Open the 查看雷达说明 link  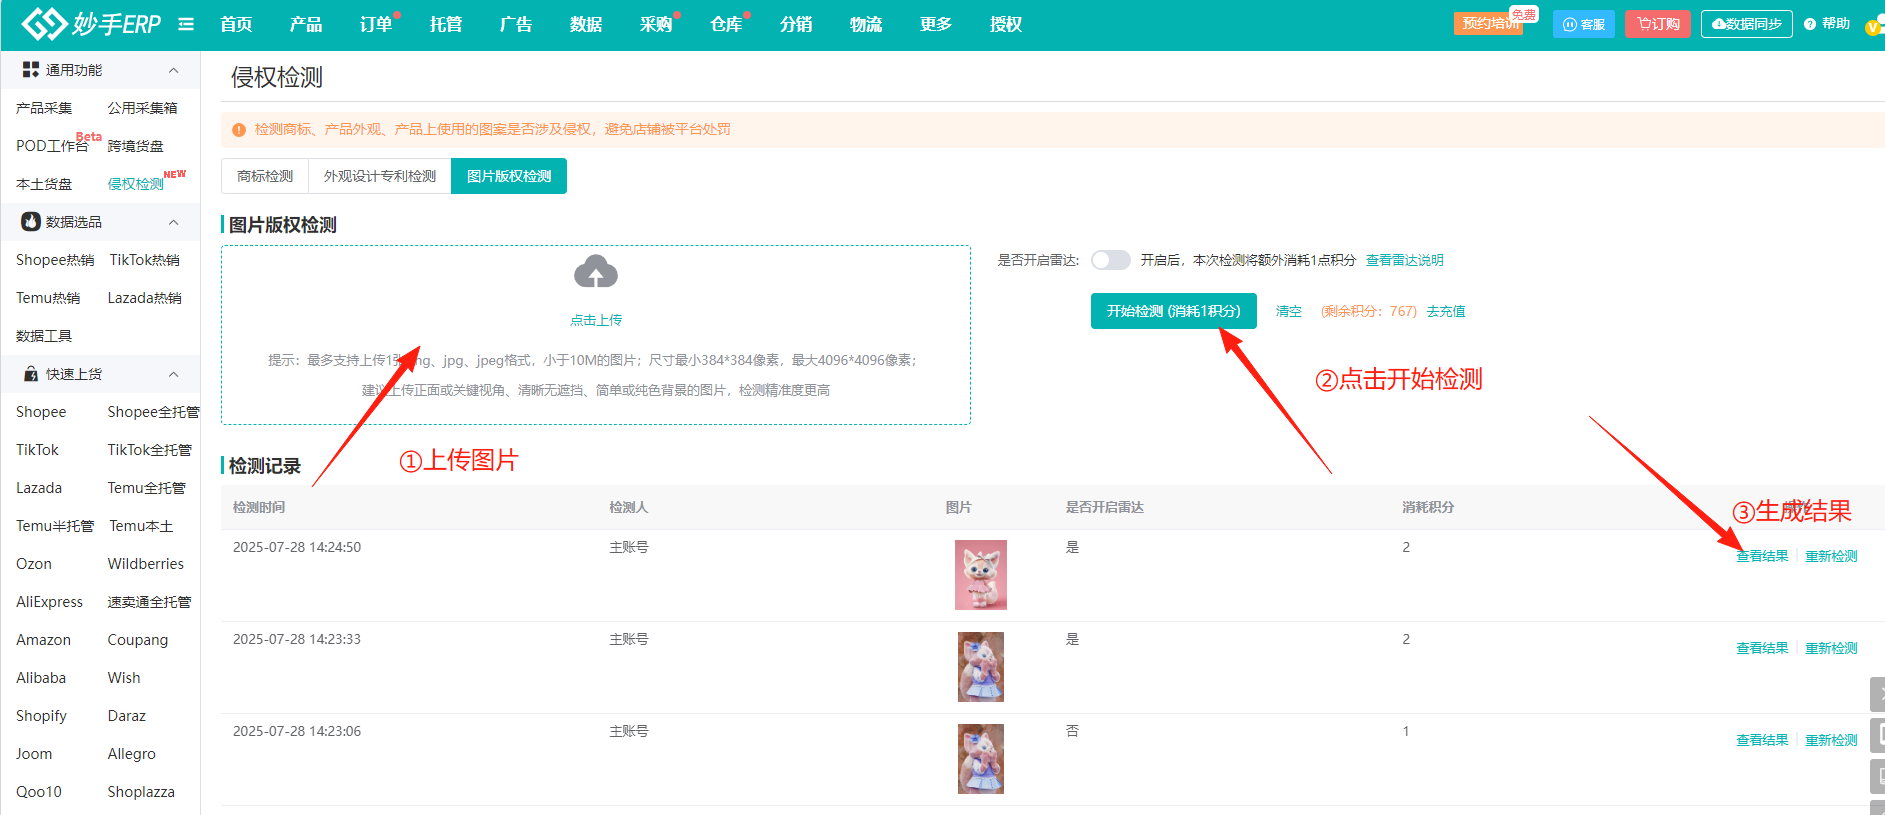click(x=1405, y=260)
